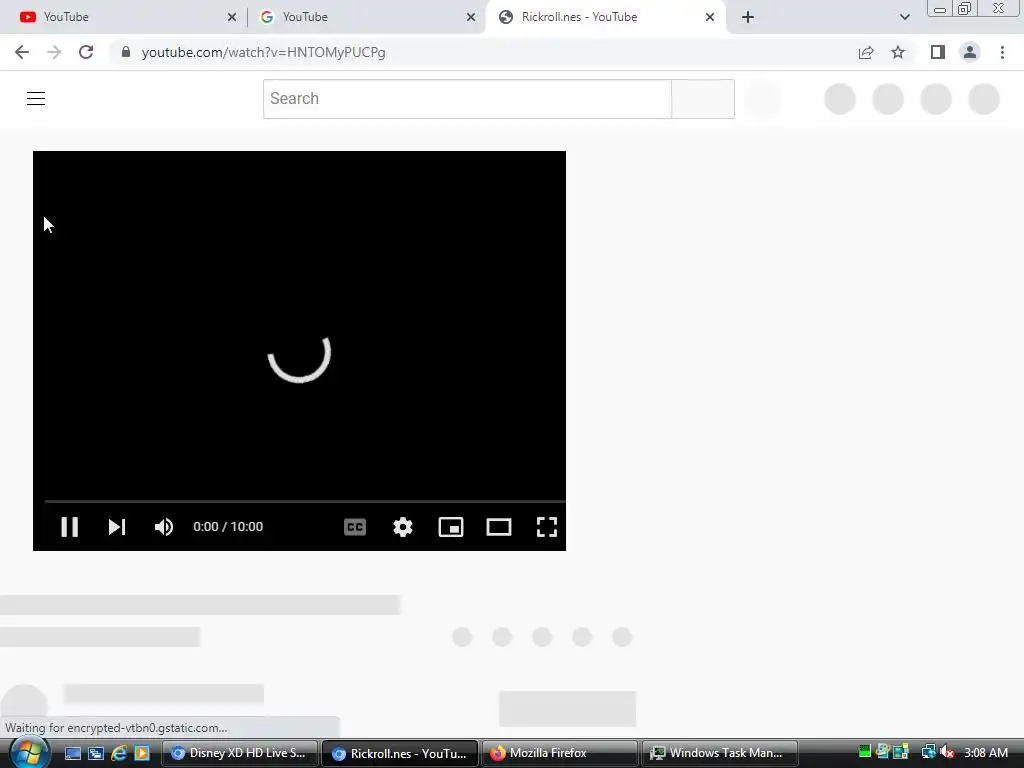Open the network tray icon
This screenshot has width=1024, height=768.
tap(928, 752)
